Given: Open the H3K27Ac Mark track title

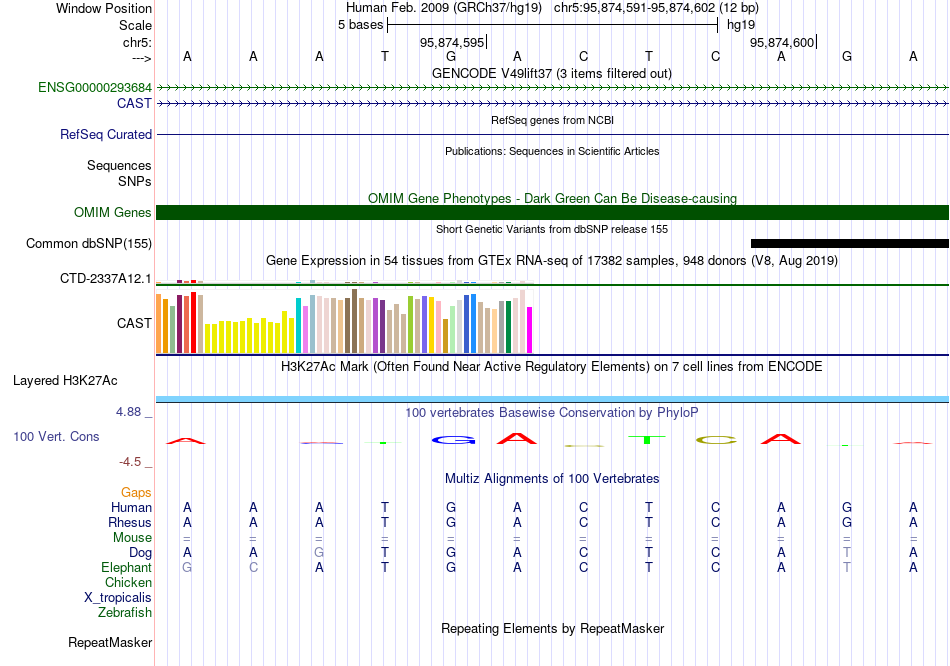Looking at the screenshot, I should pyautogui.click(x=552, y=367).
